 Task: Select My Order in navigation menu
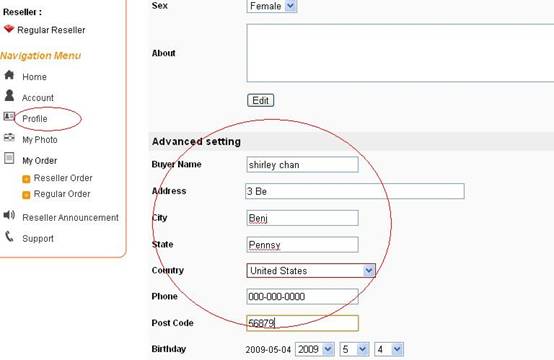tap(40, 160)
